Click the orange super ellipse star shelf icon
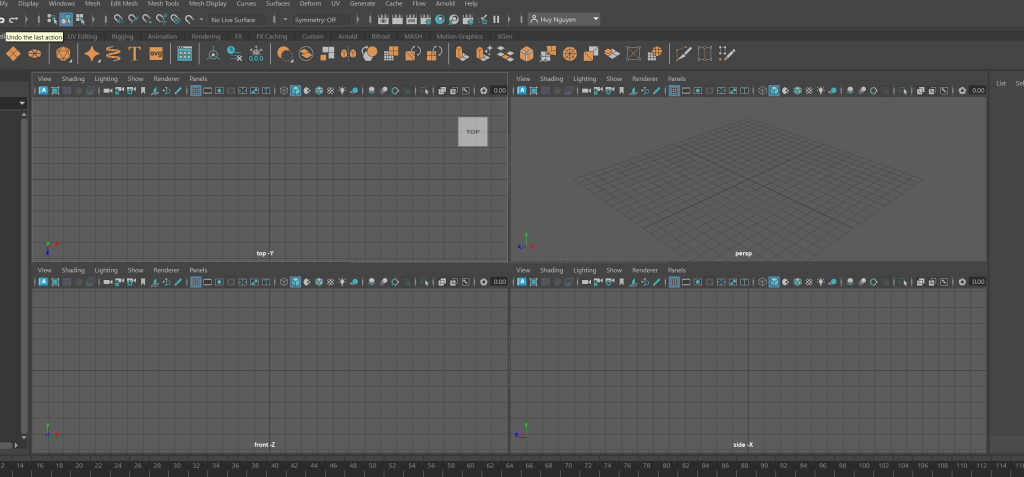The width and height of the screenshot is (1024, 477). [x=92, y=54]
